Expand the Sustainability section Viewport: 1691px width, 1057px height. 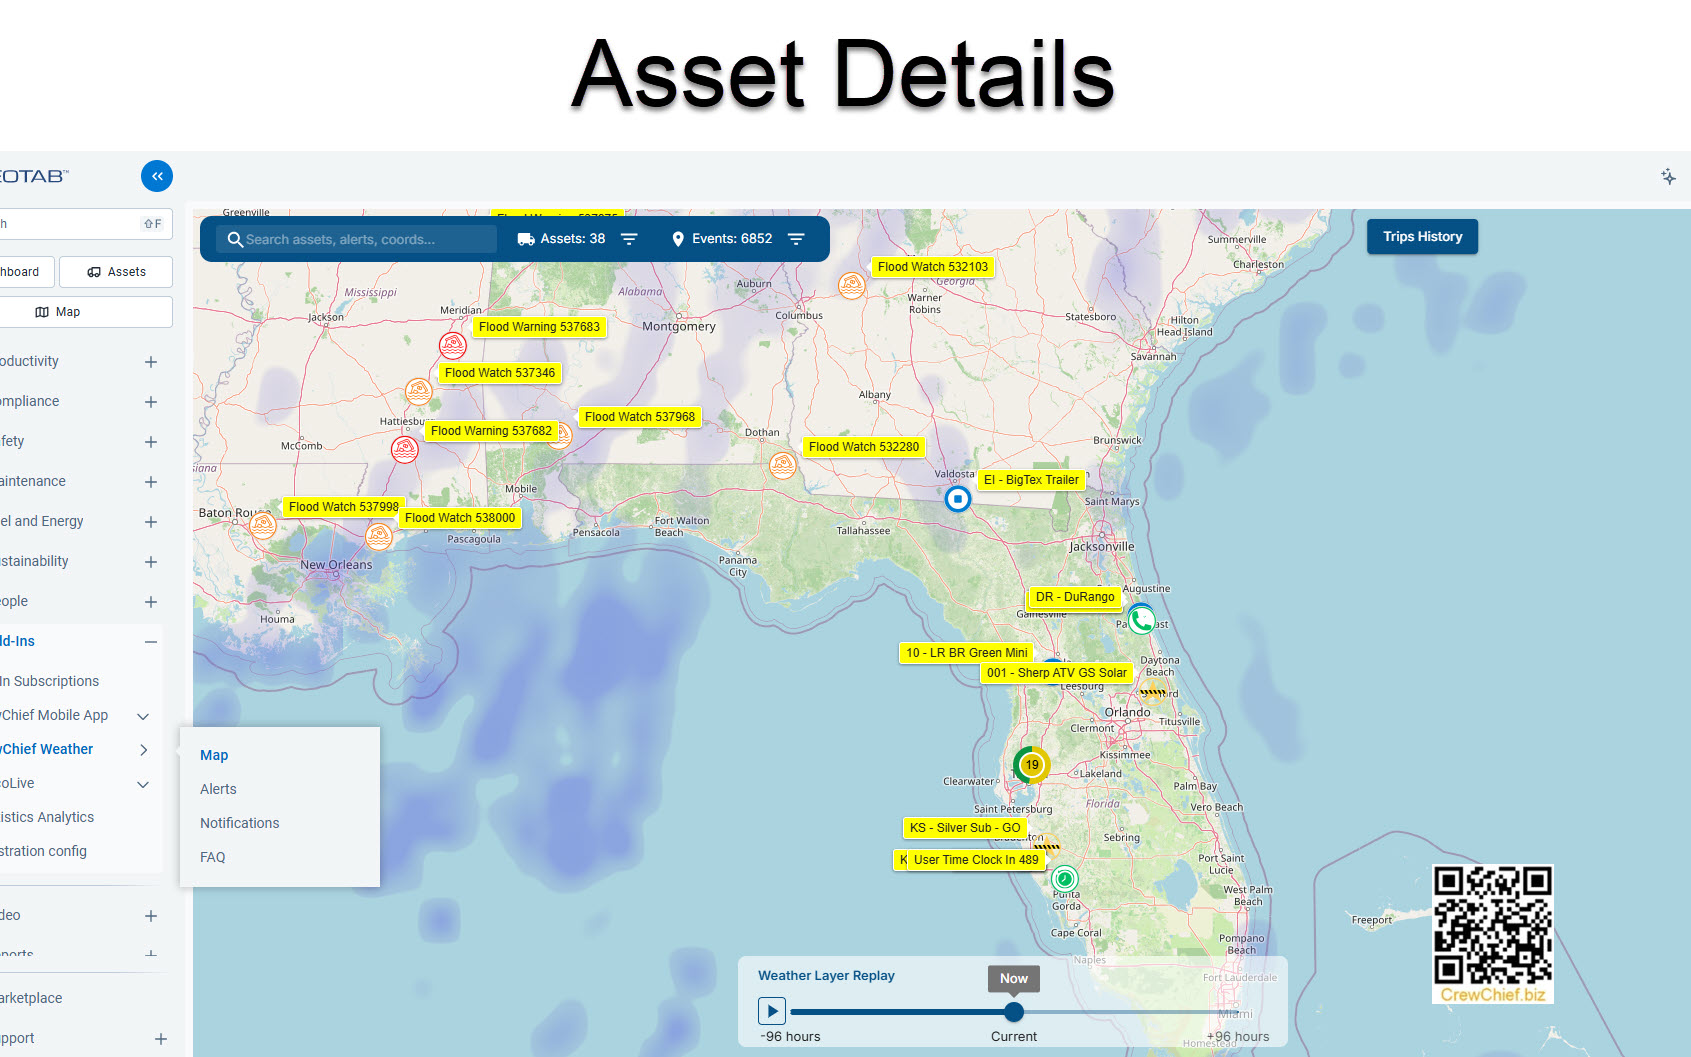tap(151, 562)
